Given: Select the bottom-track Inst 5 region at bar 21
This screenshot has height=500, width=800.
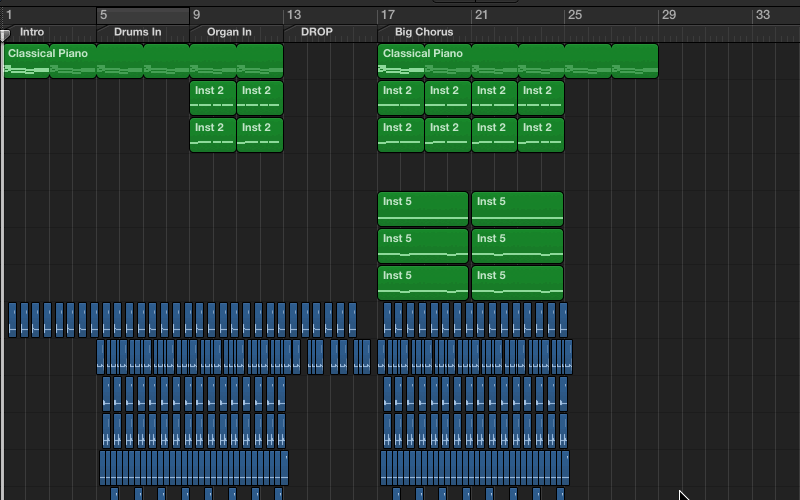Looking at the screenshot, I should tap(518, 283).
